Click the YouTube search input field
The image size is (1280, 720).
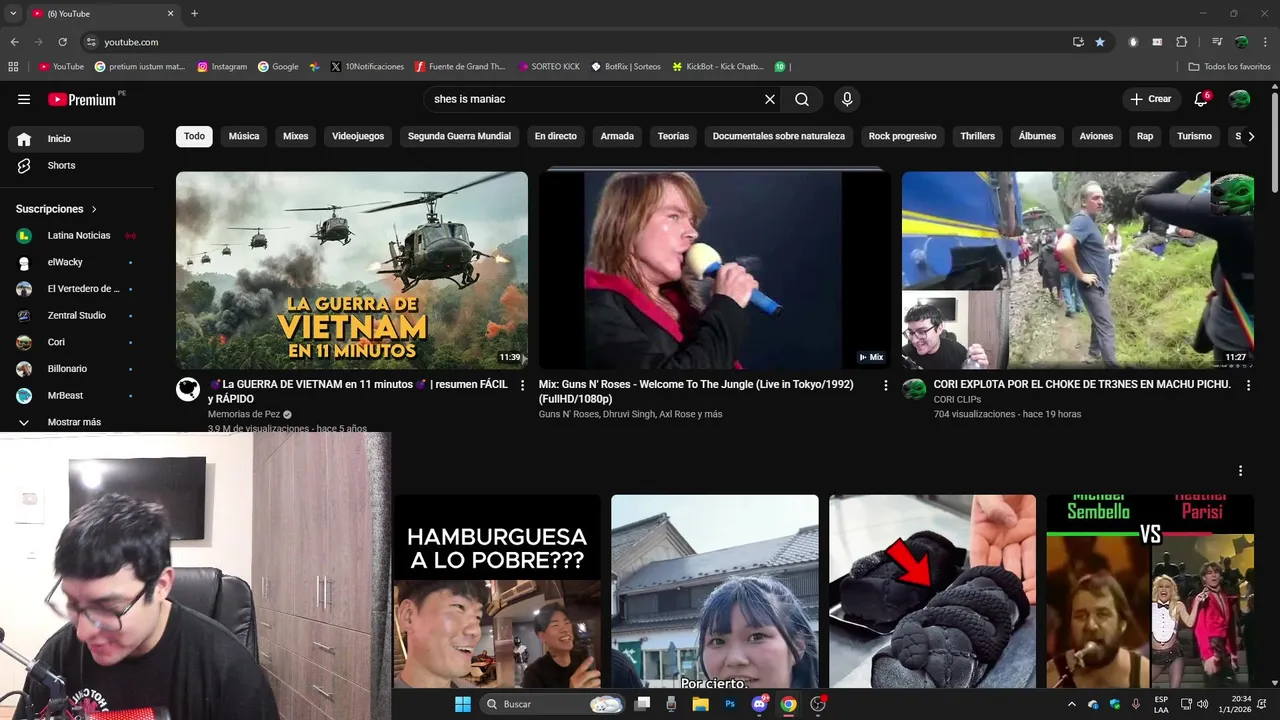click(595, 99)
